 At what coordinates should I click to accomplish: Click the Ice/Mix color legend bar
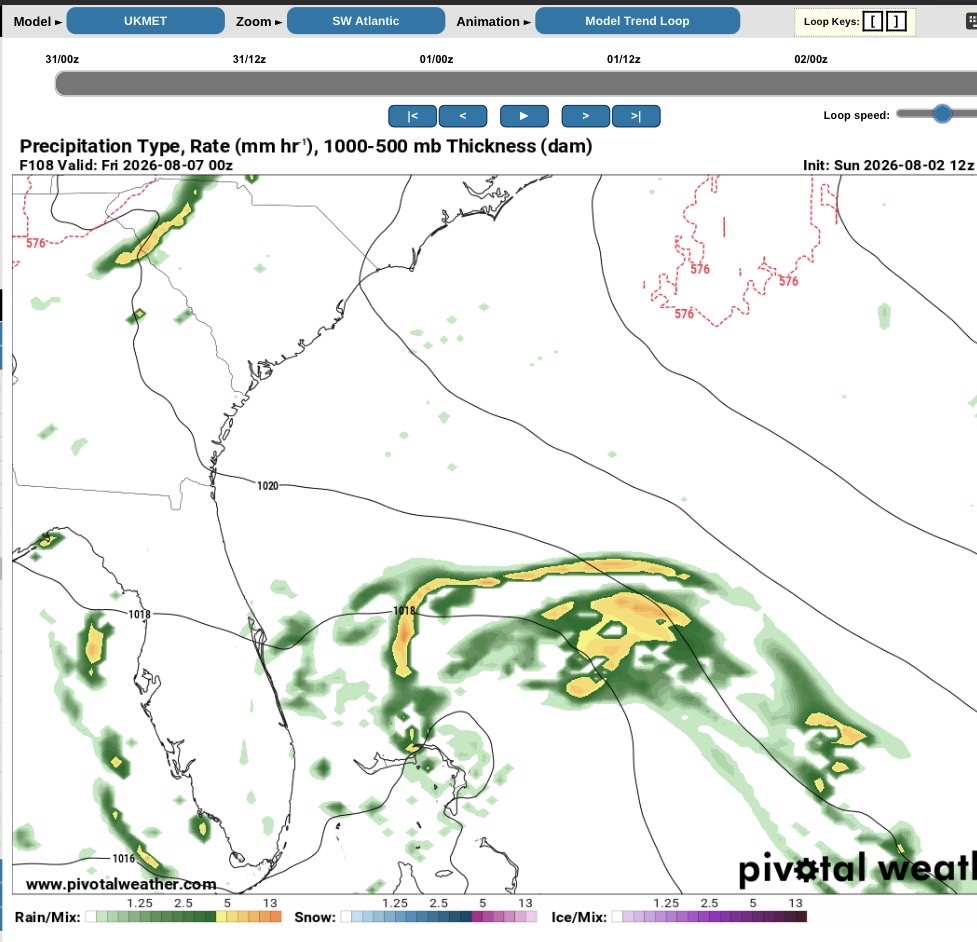coord(709,916)
